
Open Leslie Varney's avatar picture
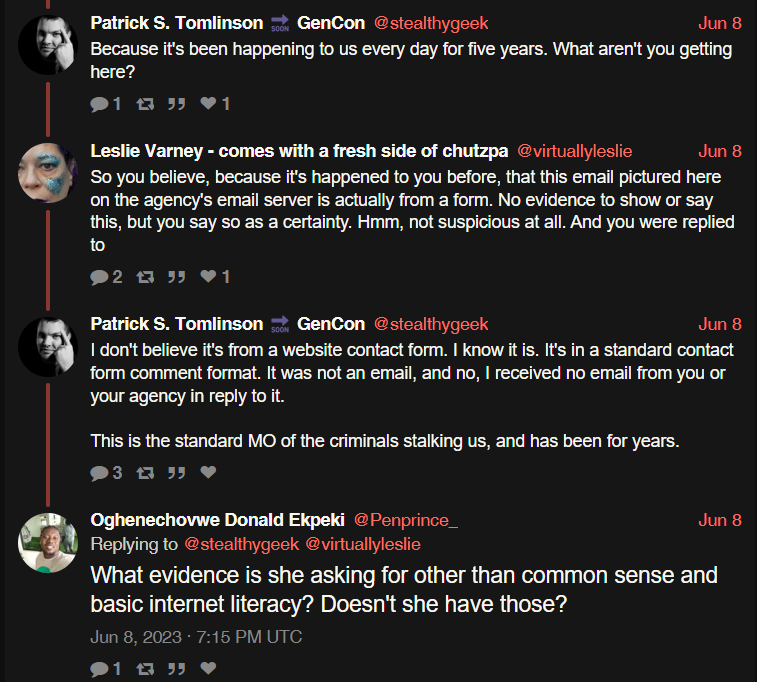(x=47, y=172)
